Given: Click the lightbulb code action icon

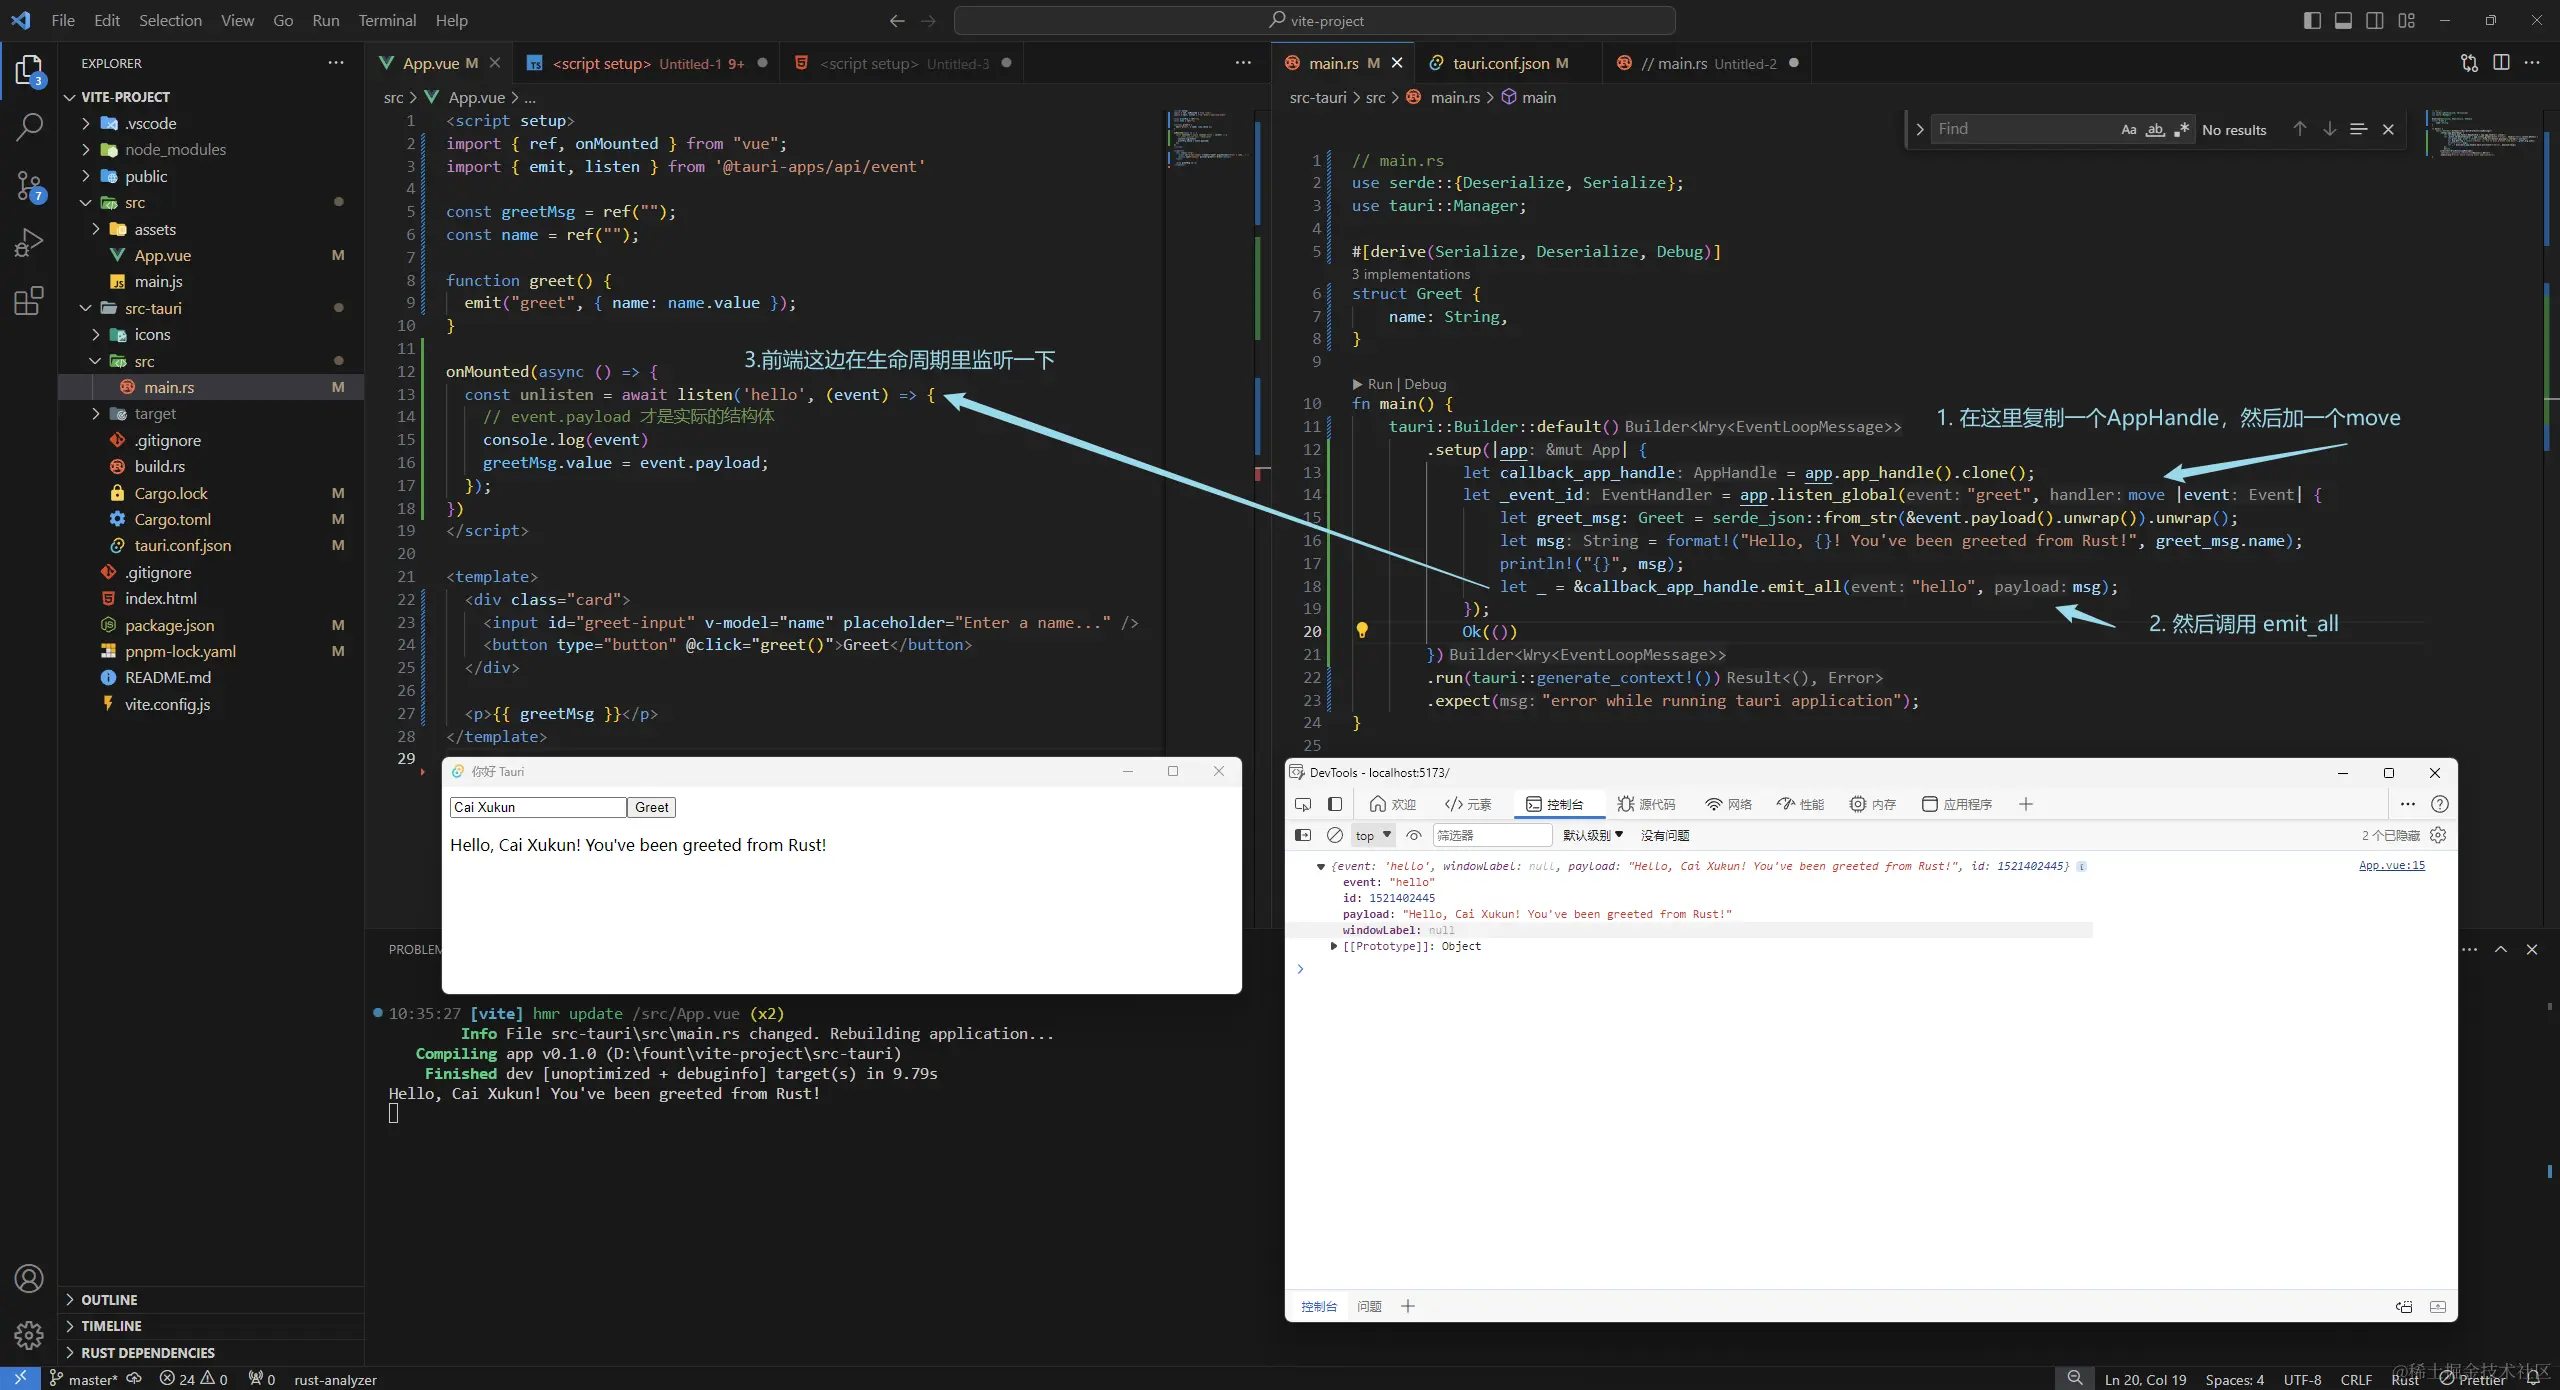Looking at the screenshot, I should coord(1361,630).
